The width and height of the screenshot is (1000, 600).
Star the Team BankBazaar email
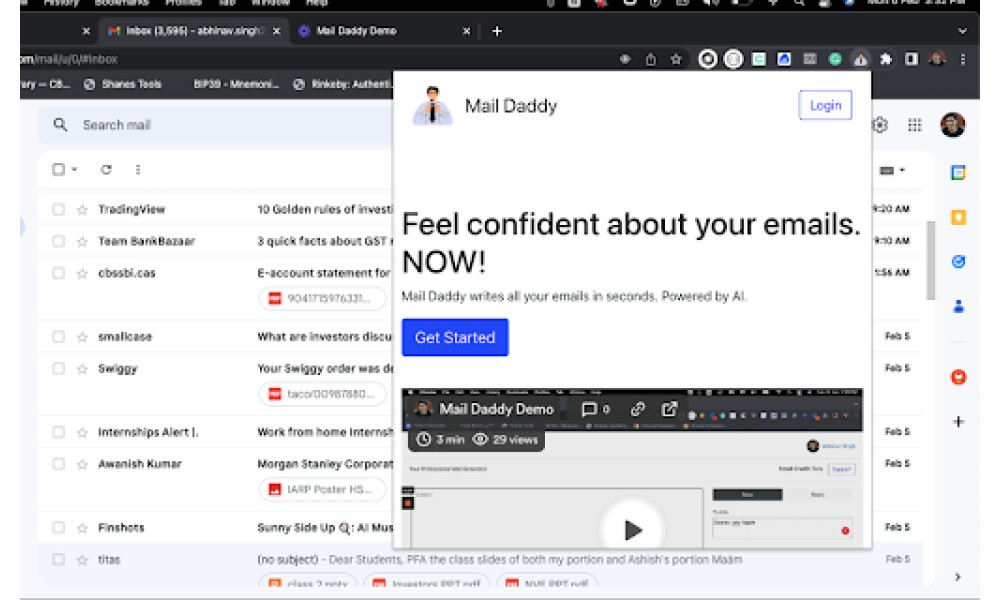point(82,241)
